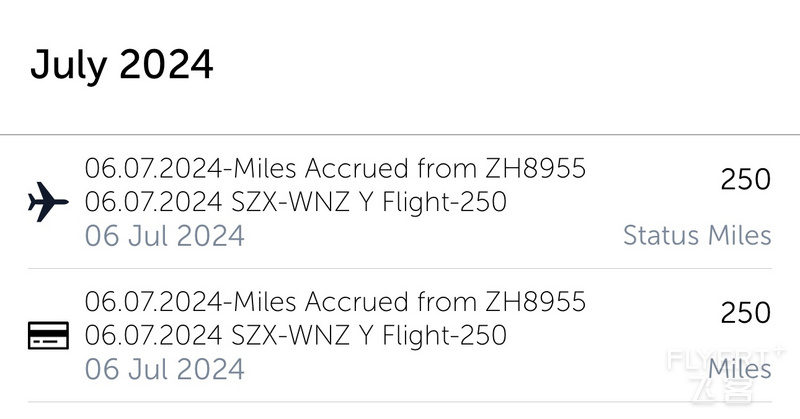Open the second Miles Accrued from ZH8955 line
This screenshot has width=800, height=419.
coord(335,301)
